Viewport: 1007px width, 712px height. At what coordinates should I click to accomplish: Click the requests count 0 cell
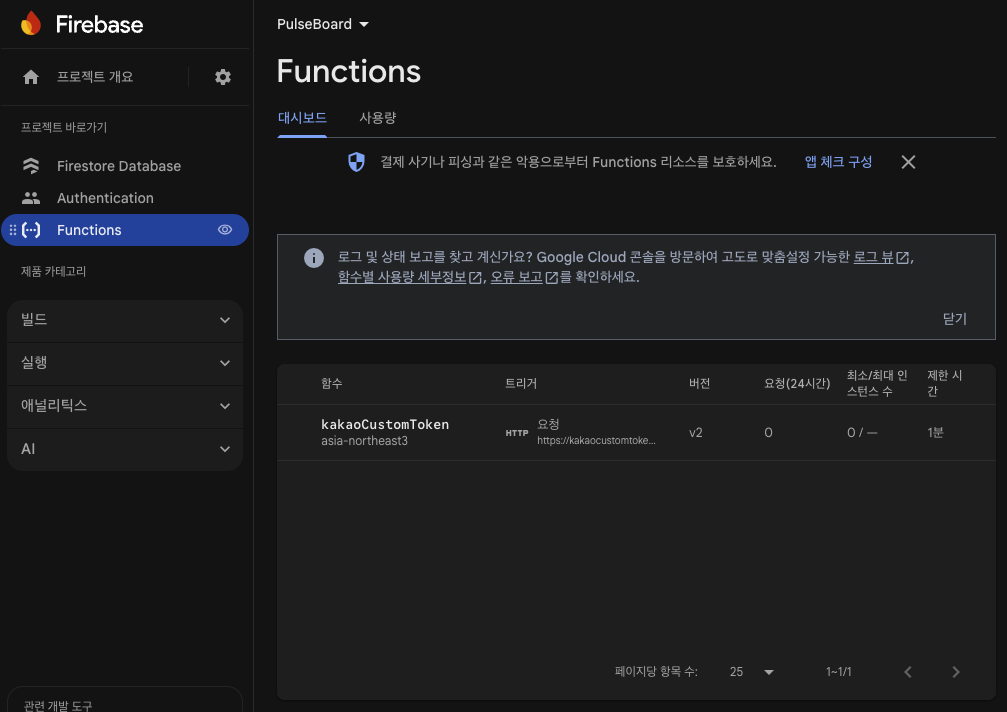click(x=768, y=433)
